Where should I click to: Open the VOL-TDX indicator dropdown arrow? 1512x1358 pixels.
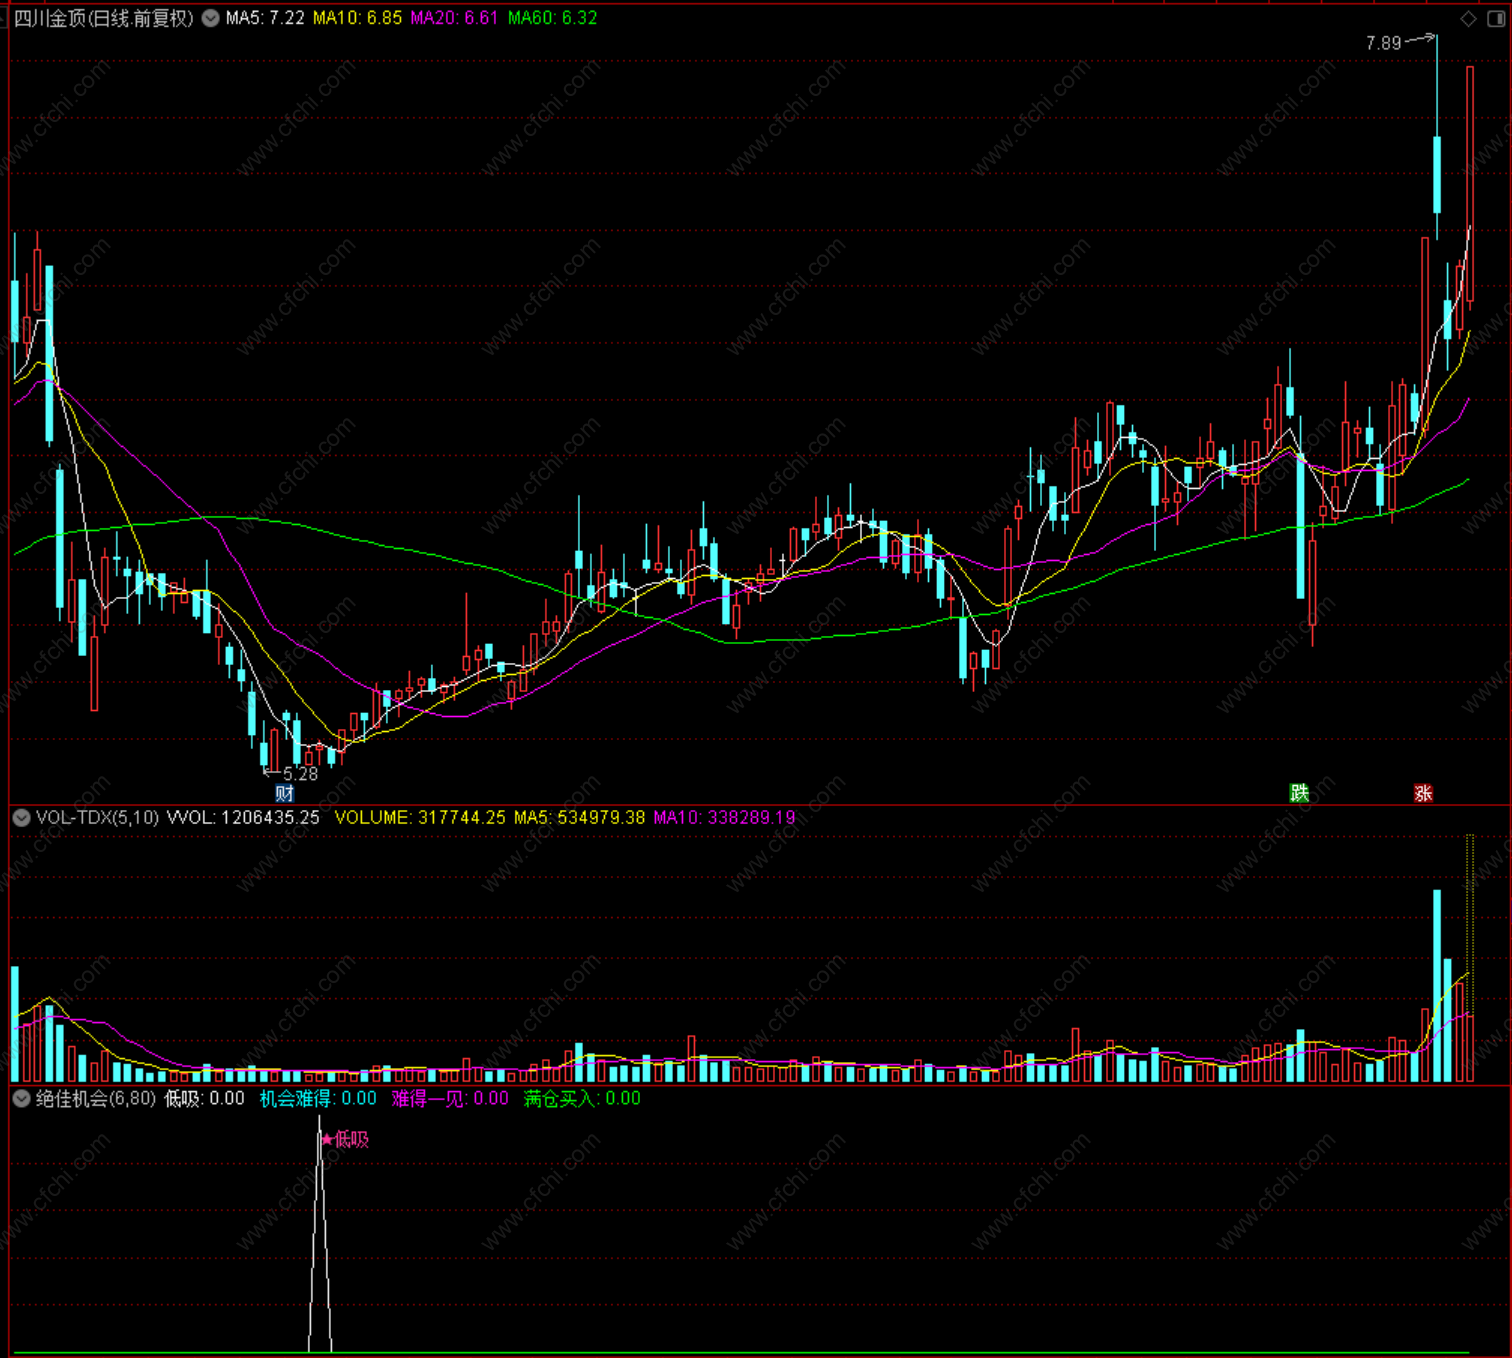pyautogui.click(x=21, y=817)
